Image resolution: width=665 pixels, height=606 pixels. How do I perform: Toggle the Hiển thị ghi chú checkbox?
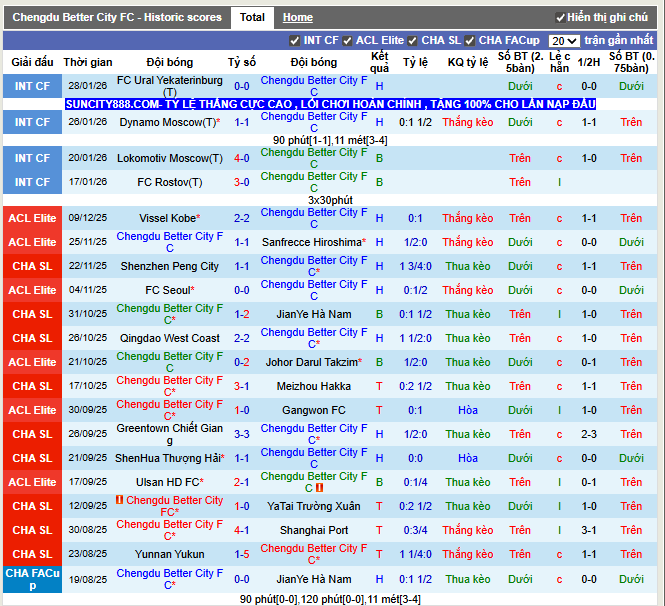(560, 18)
